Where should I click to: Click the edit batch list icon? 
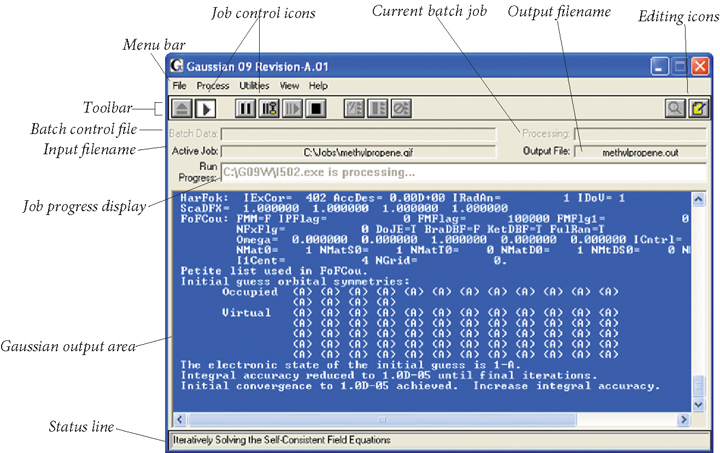click(353, 108)
